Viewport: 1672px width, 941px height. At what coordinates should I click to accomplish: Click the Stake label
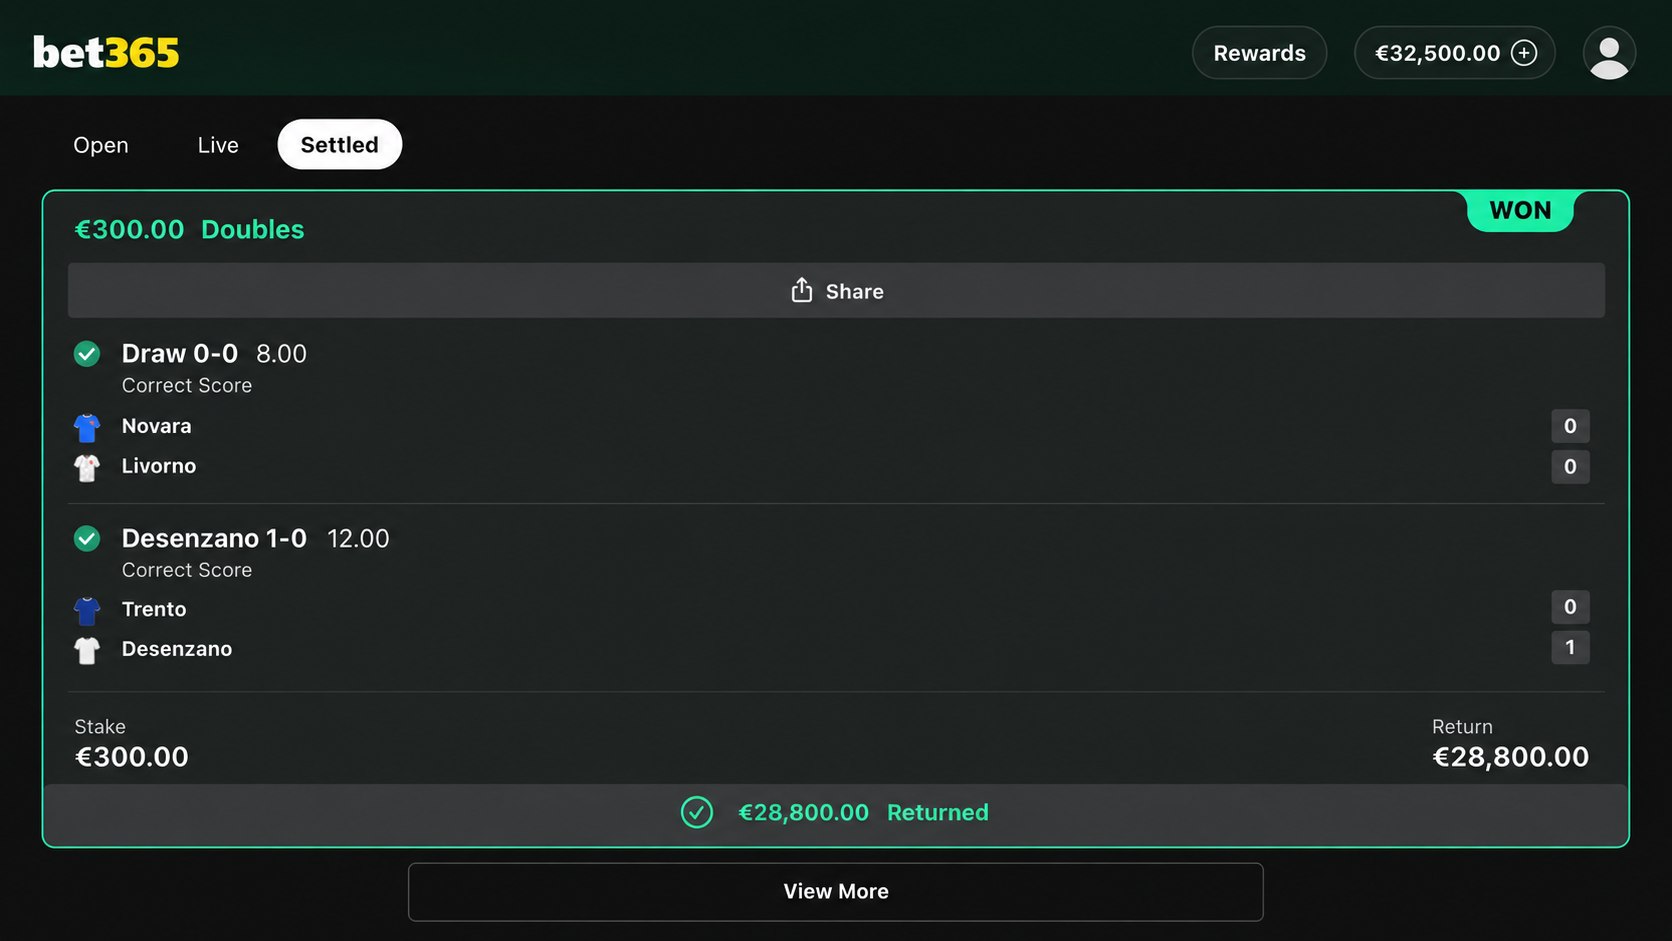tap(100, 727)
